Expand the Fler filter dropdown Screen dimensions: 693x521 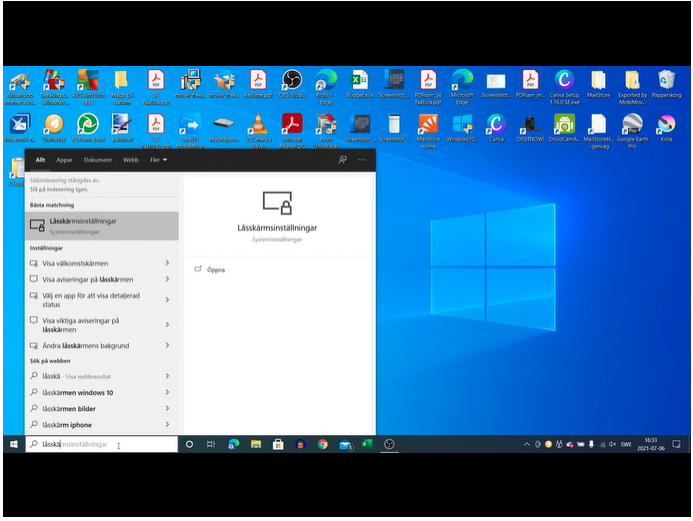(x=158, y=159)
